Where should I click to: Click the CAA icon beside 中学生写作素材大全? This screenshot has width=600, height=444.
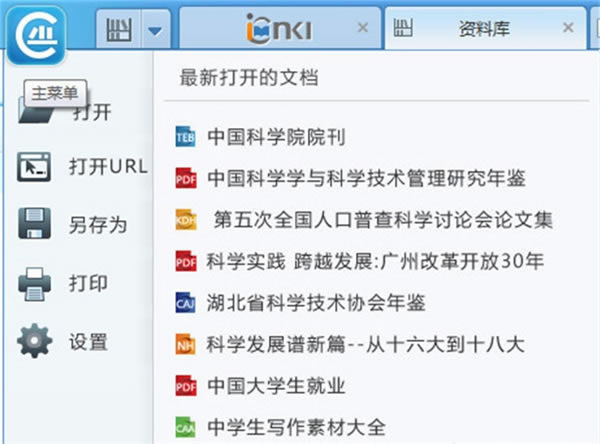click(186, 428)
